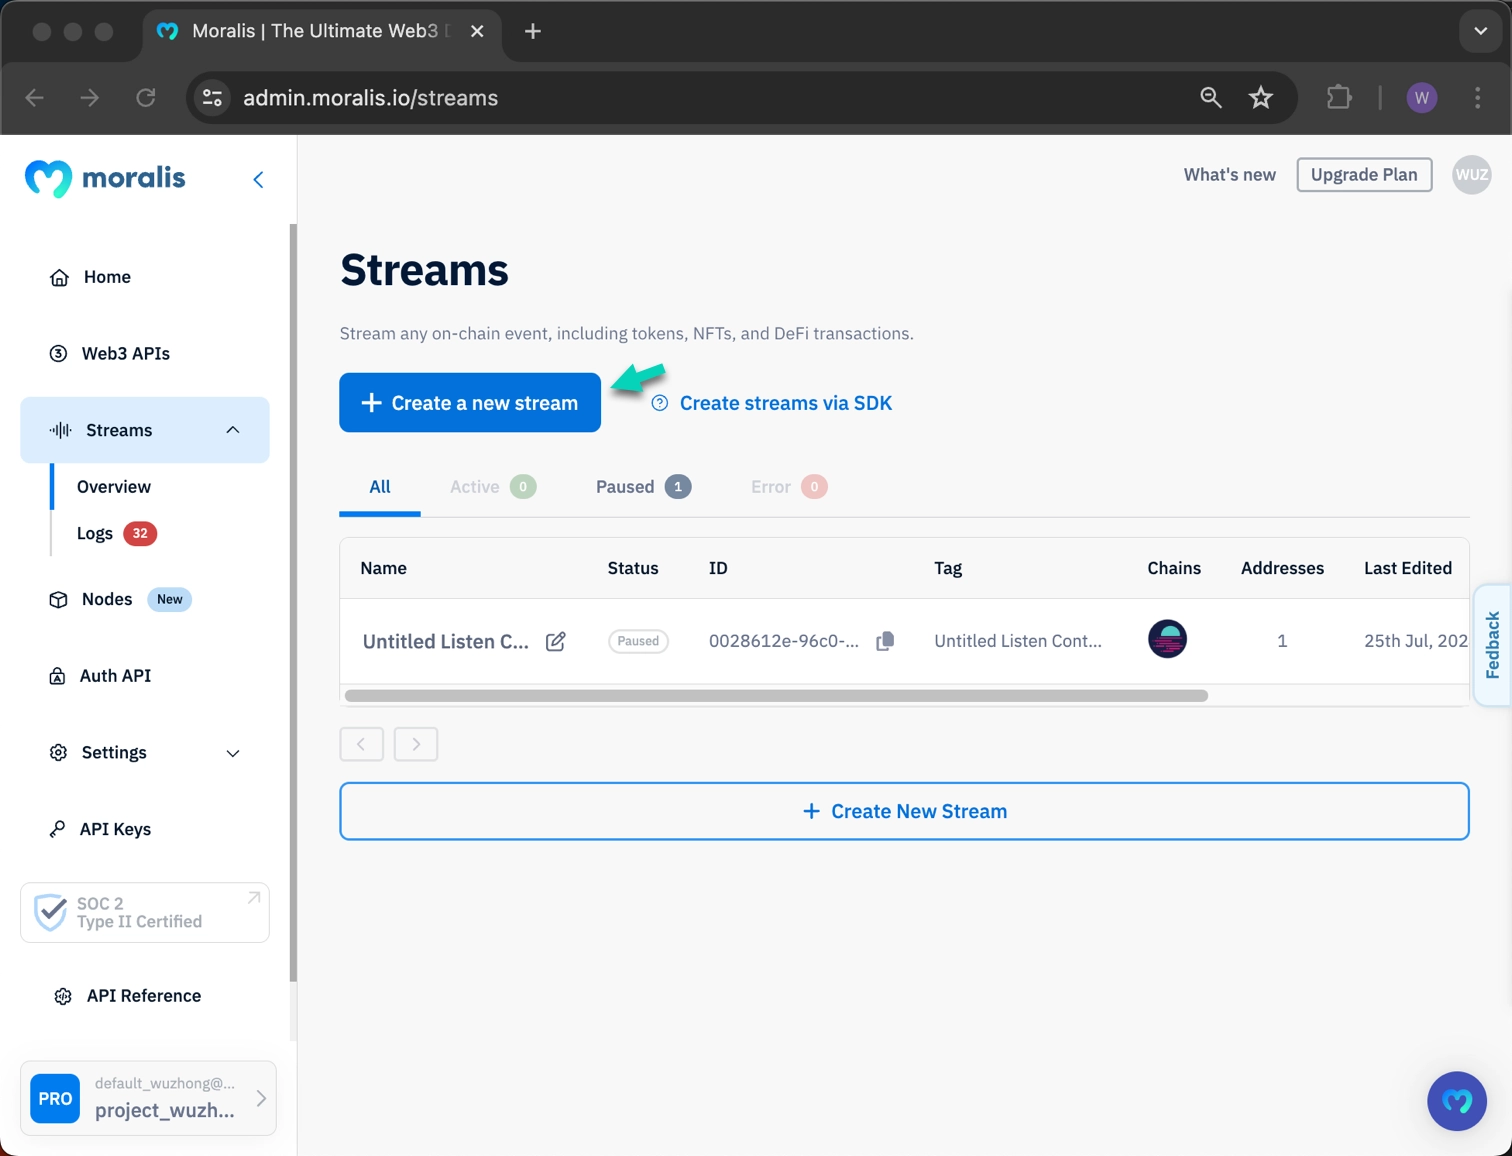Switch to the Active tab
Screen dimensions: 1512x1156
[493, 487]
